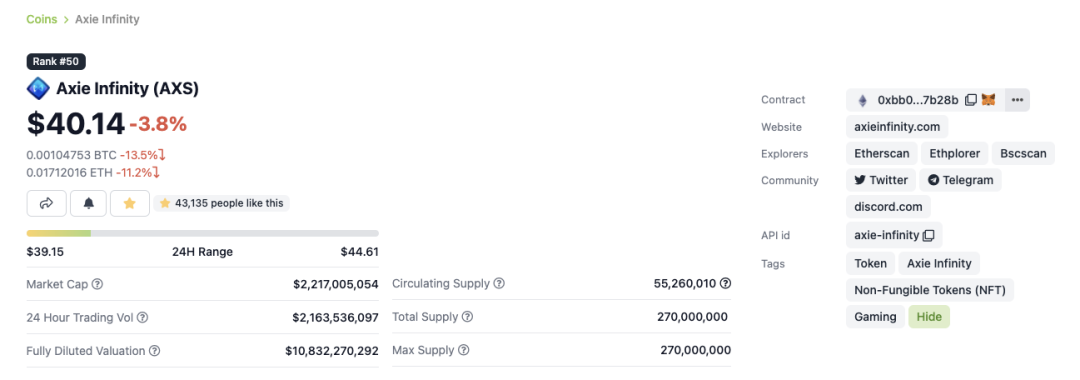
Task: Copy the contract address icon
Action: coord(970,100)
